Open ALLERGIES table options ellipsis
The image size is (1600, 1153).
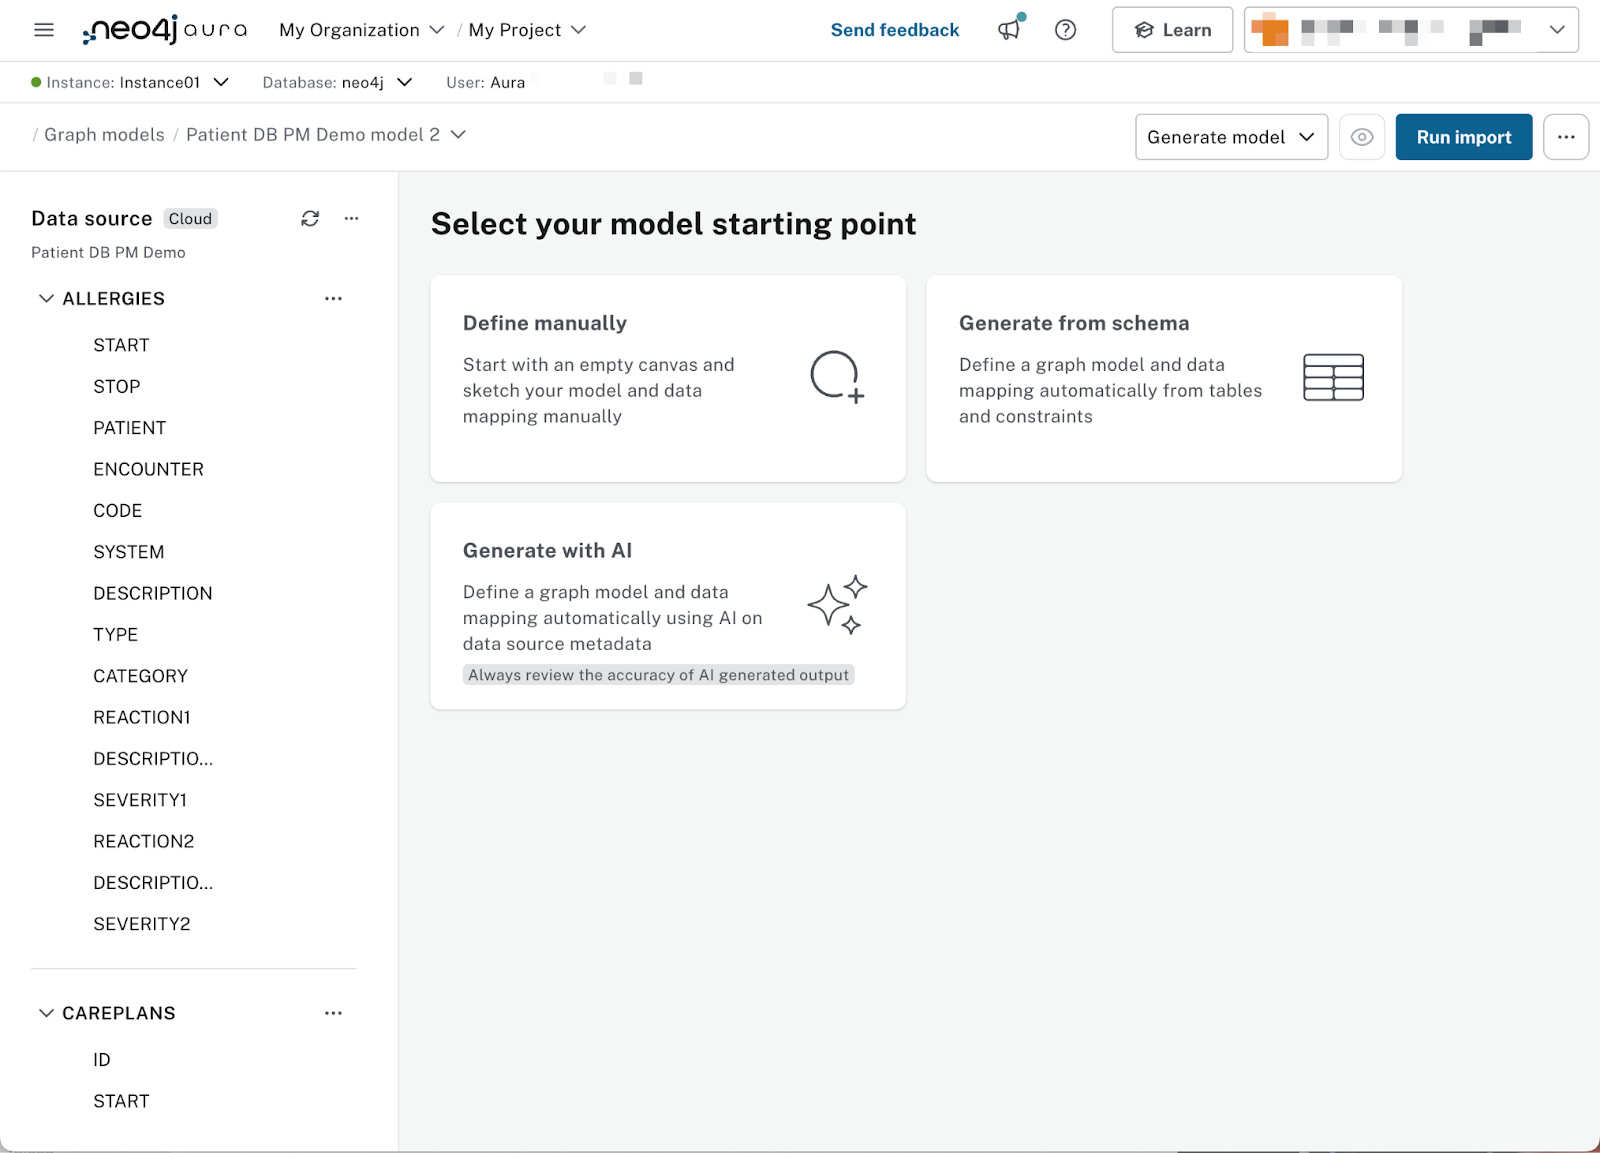pos(333,298)
